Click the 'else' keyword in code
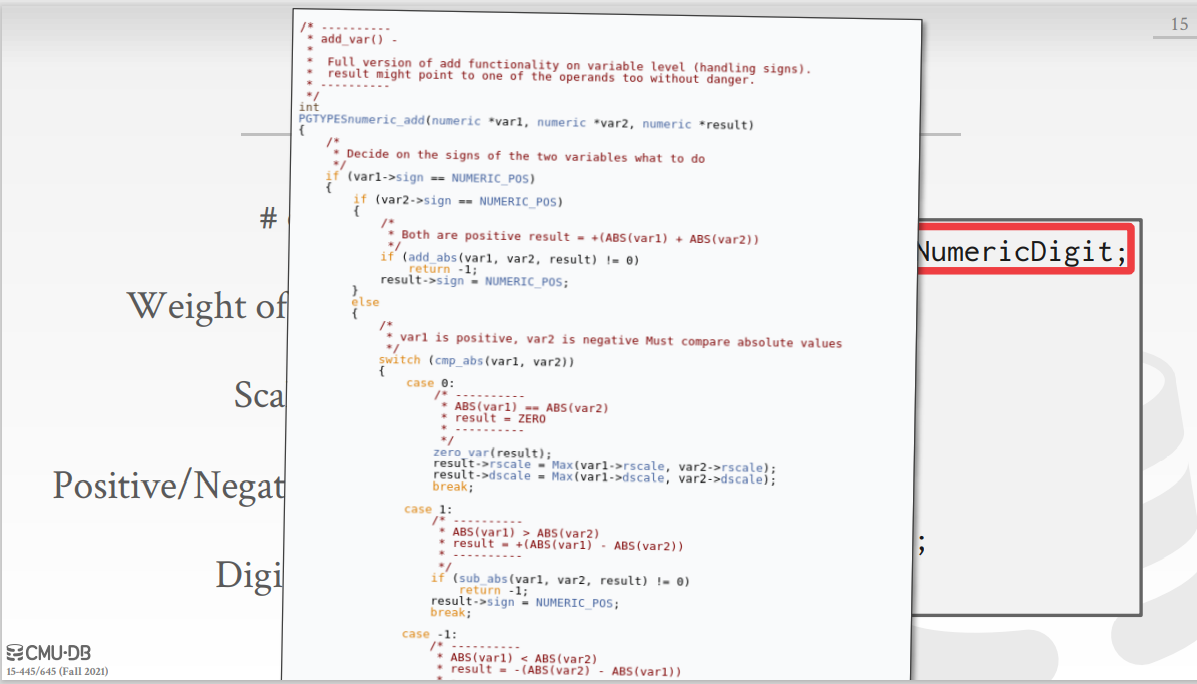 pos(365,301)
